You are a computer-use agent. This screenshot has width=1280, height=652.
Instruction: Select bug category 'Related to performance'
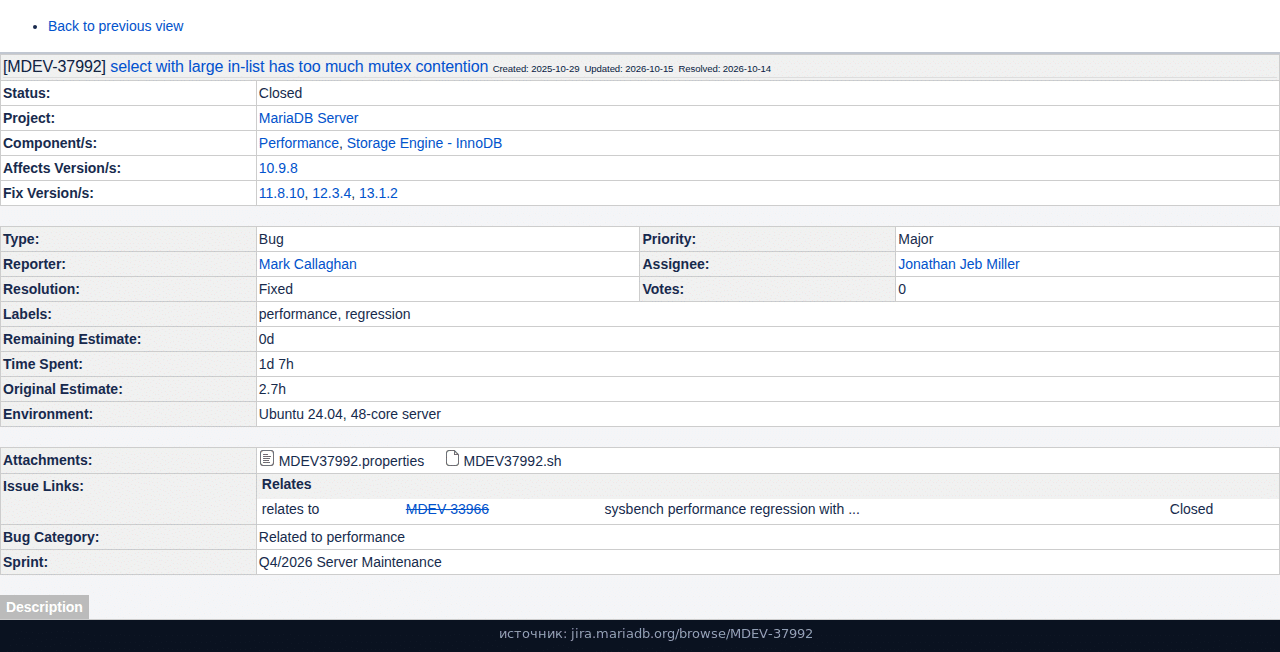pos(331,537)
